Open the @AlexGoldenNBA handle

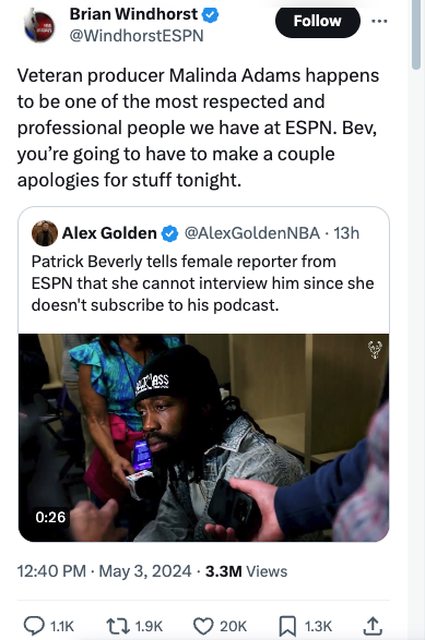coord(252,233)
